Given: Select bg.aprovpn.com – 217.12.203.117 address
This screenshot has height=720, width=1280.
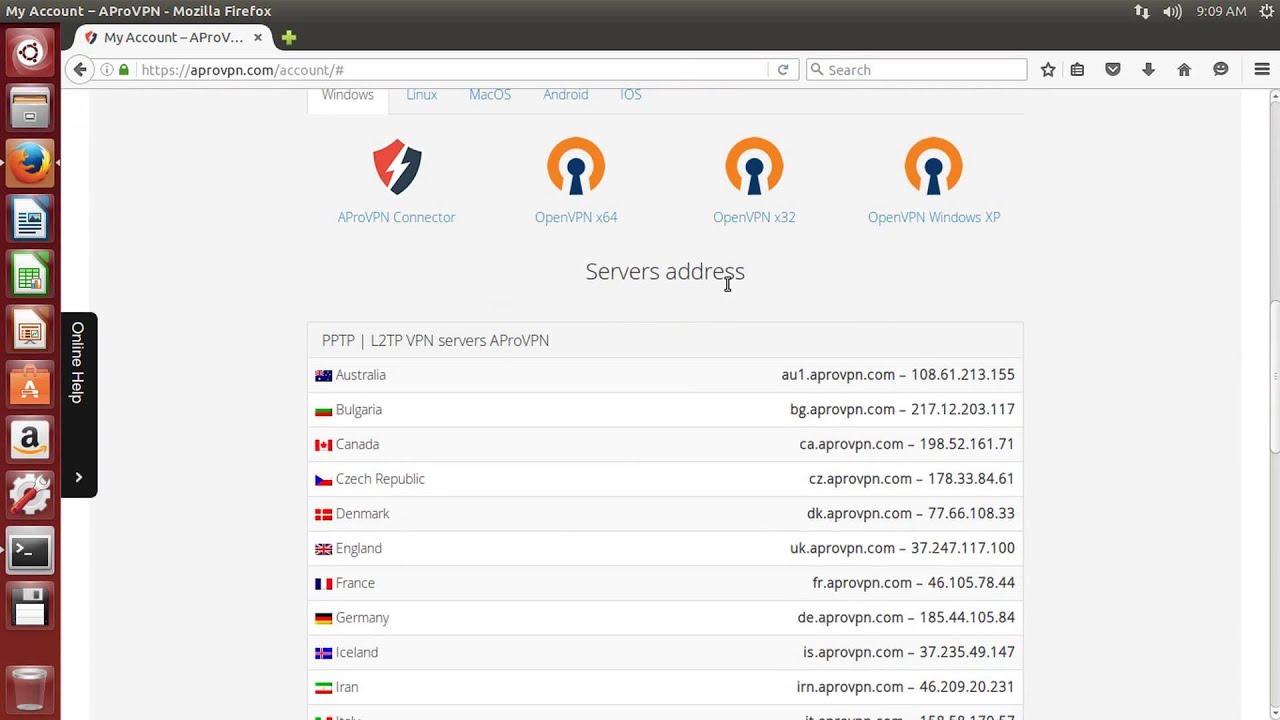Looking at the screenshot, I should (x=902, y=410).
